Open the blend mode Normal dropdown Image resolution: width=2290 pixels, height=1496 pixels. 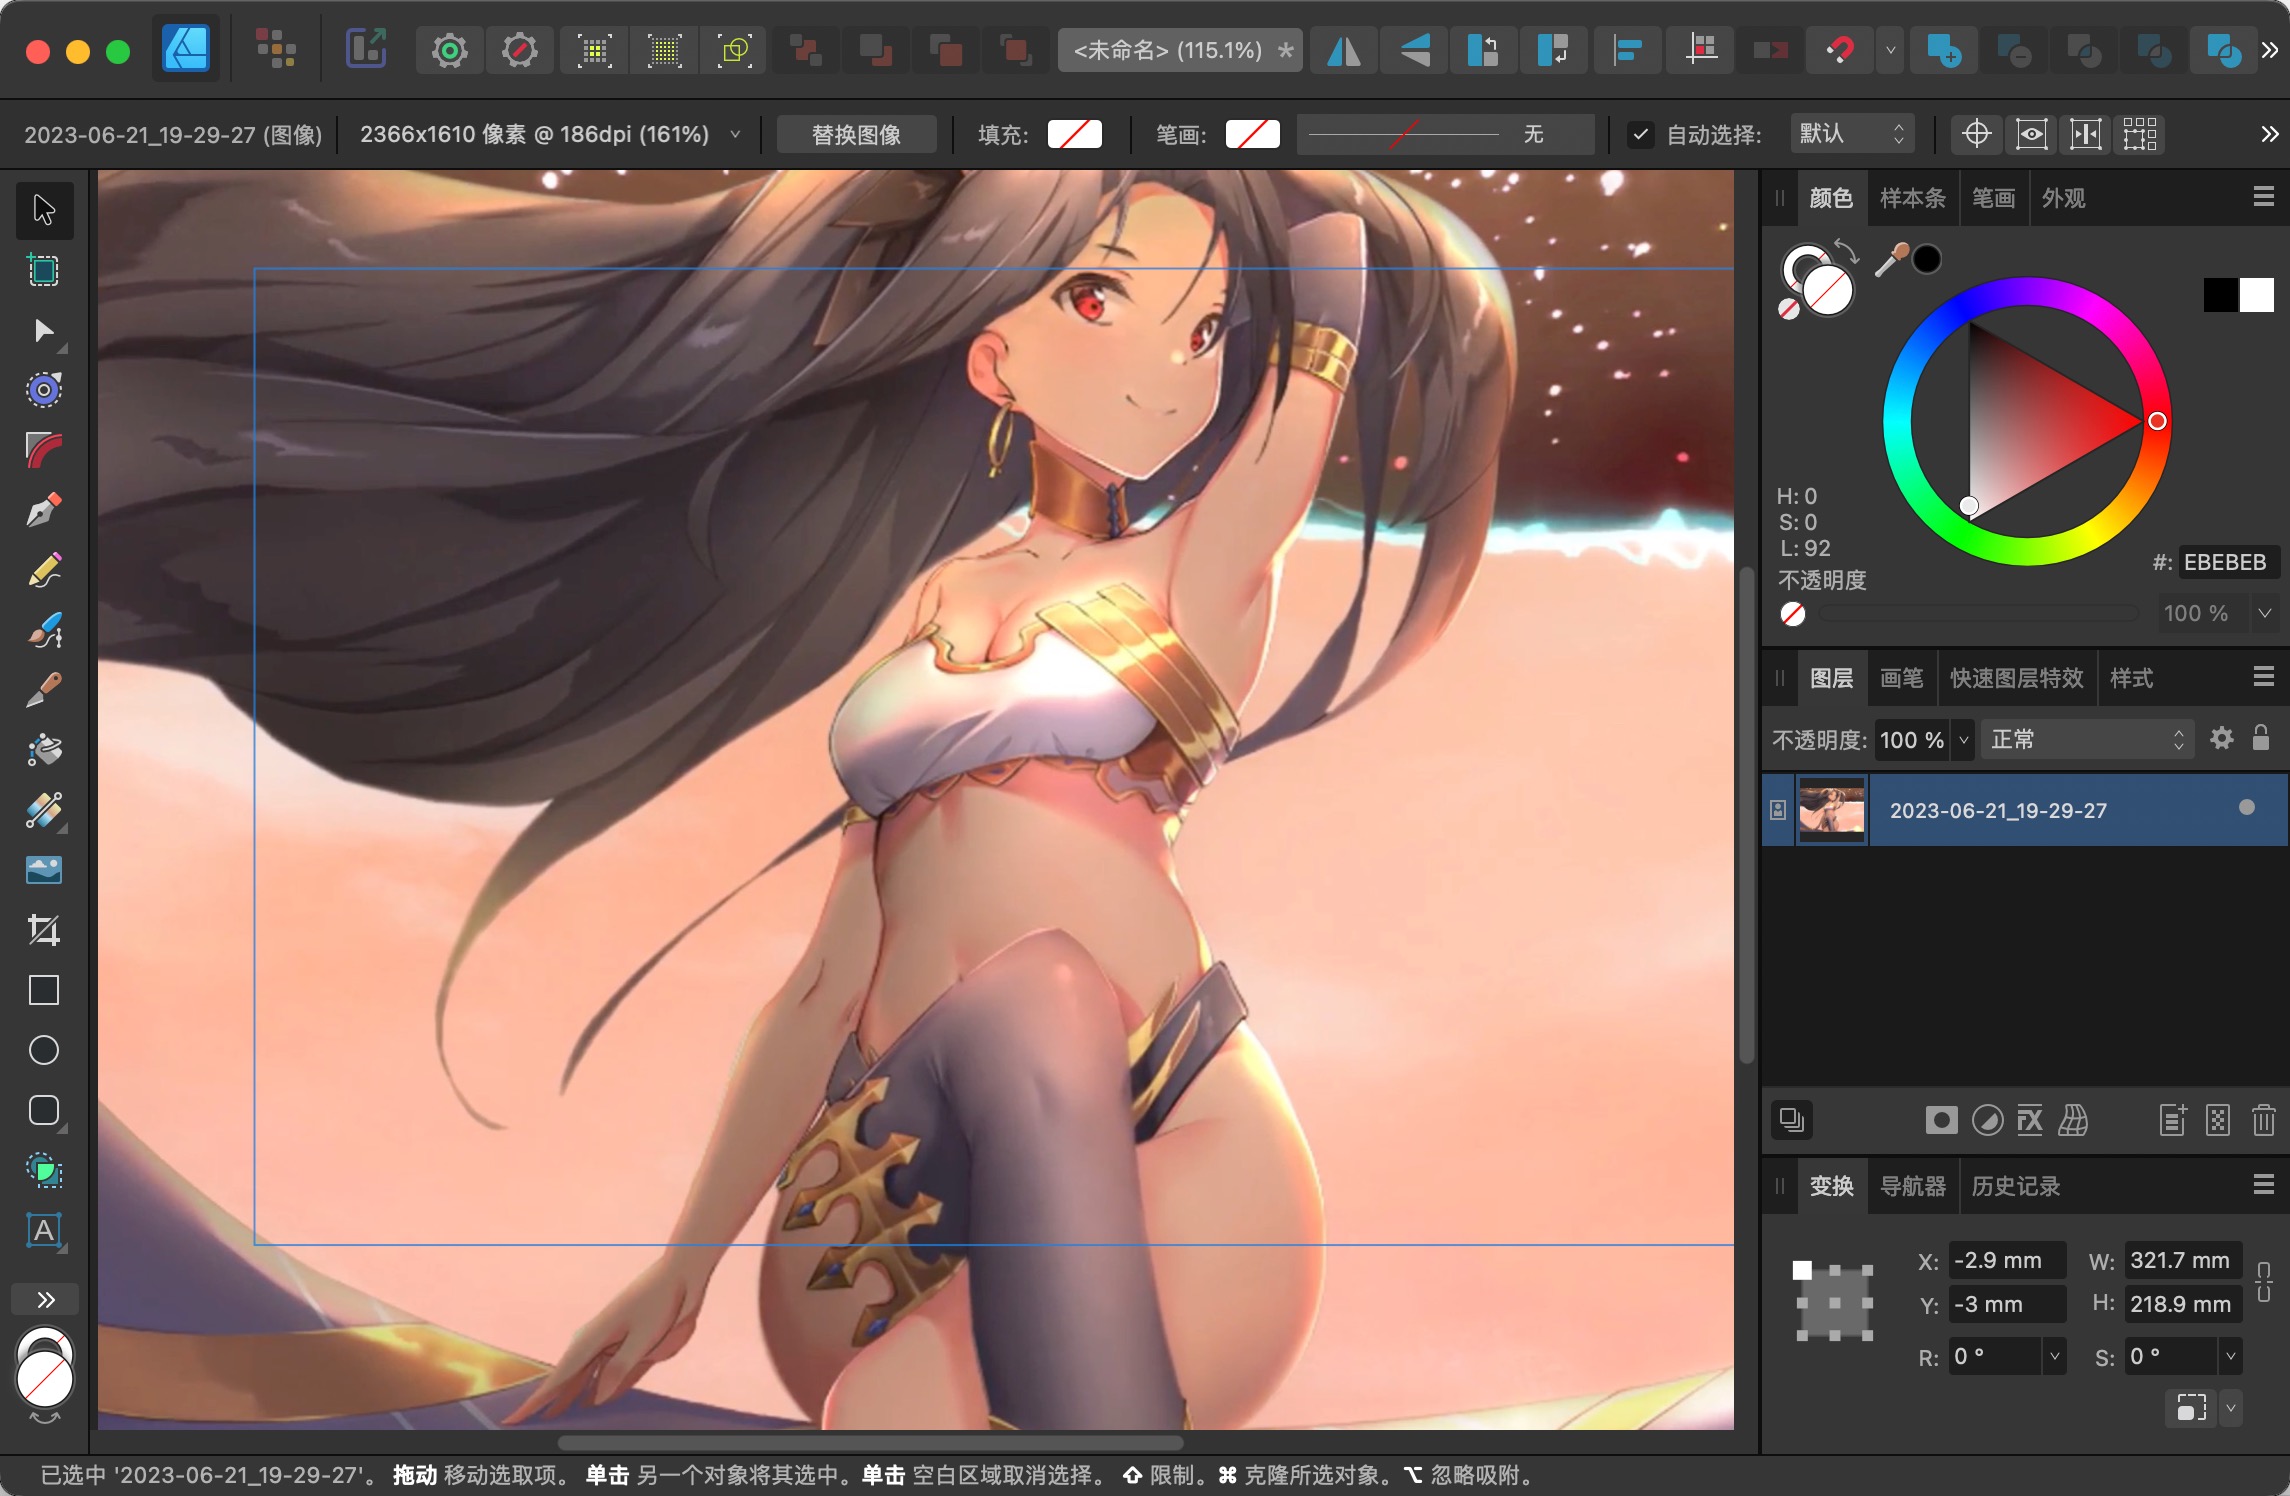pos(2087,739)
